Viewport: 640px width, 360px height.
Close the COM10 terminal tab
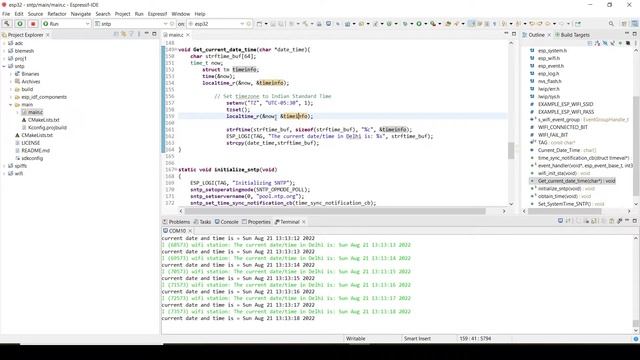tap(190, 231)
